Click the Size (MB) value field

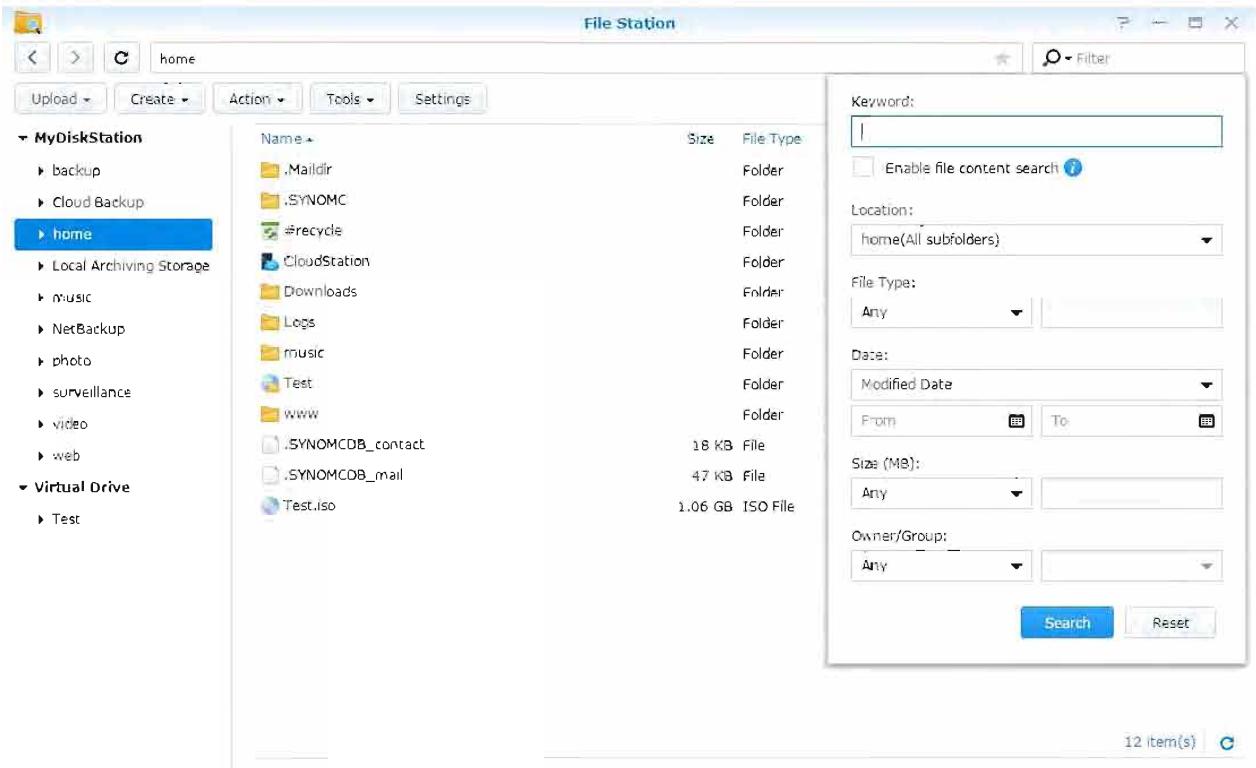(x=1131, y=493)
